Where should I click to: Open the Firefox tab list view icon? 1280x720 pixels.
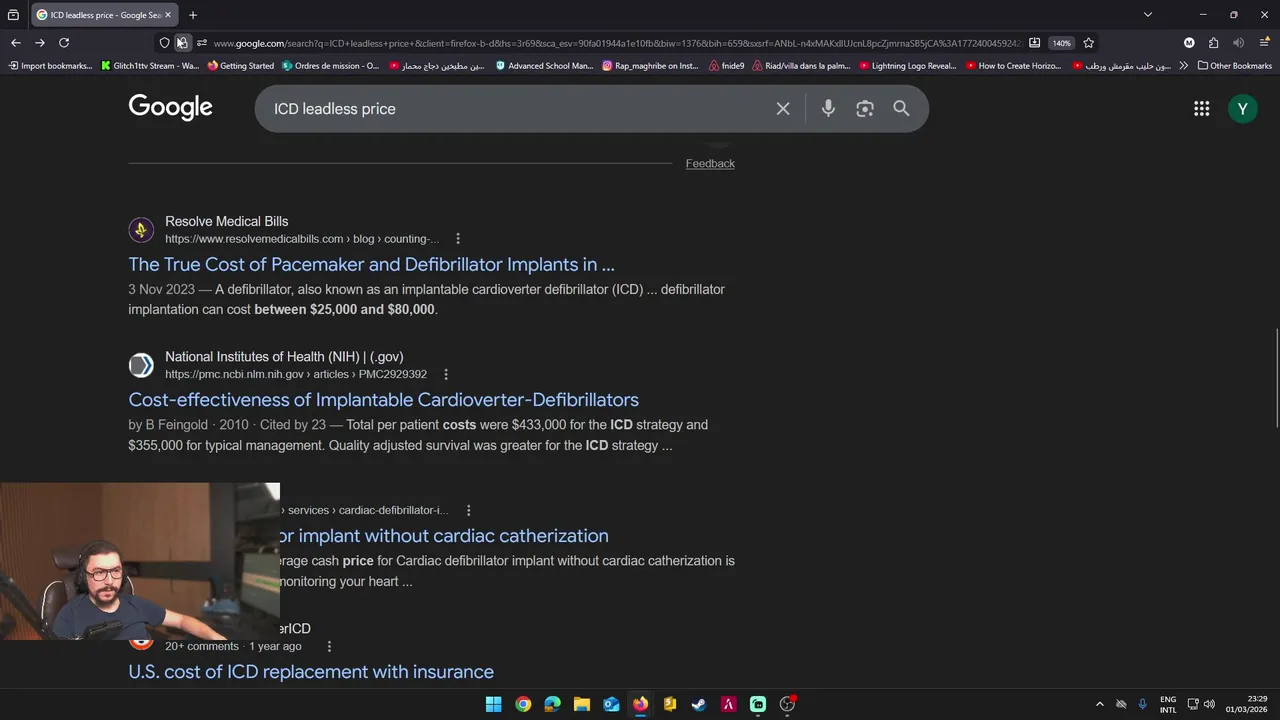pos(13,15)
